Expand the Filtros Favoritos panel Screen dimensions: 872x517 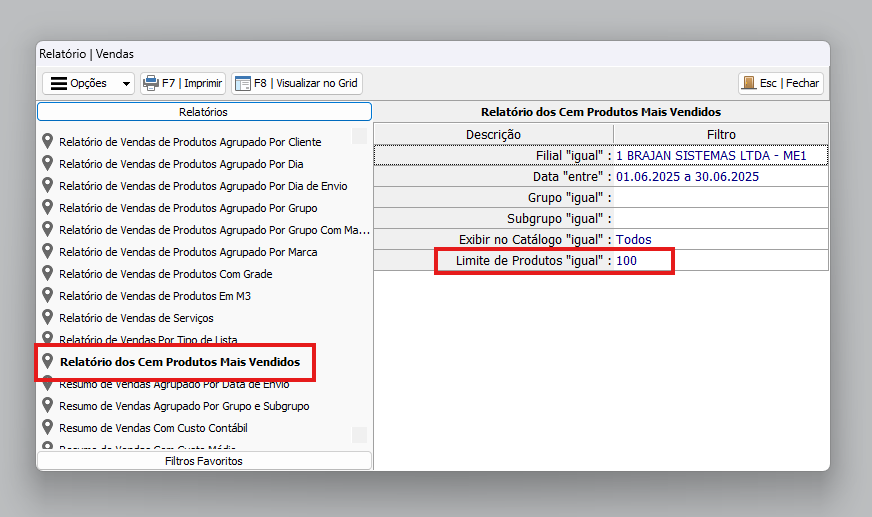pos(204,461)
